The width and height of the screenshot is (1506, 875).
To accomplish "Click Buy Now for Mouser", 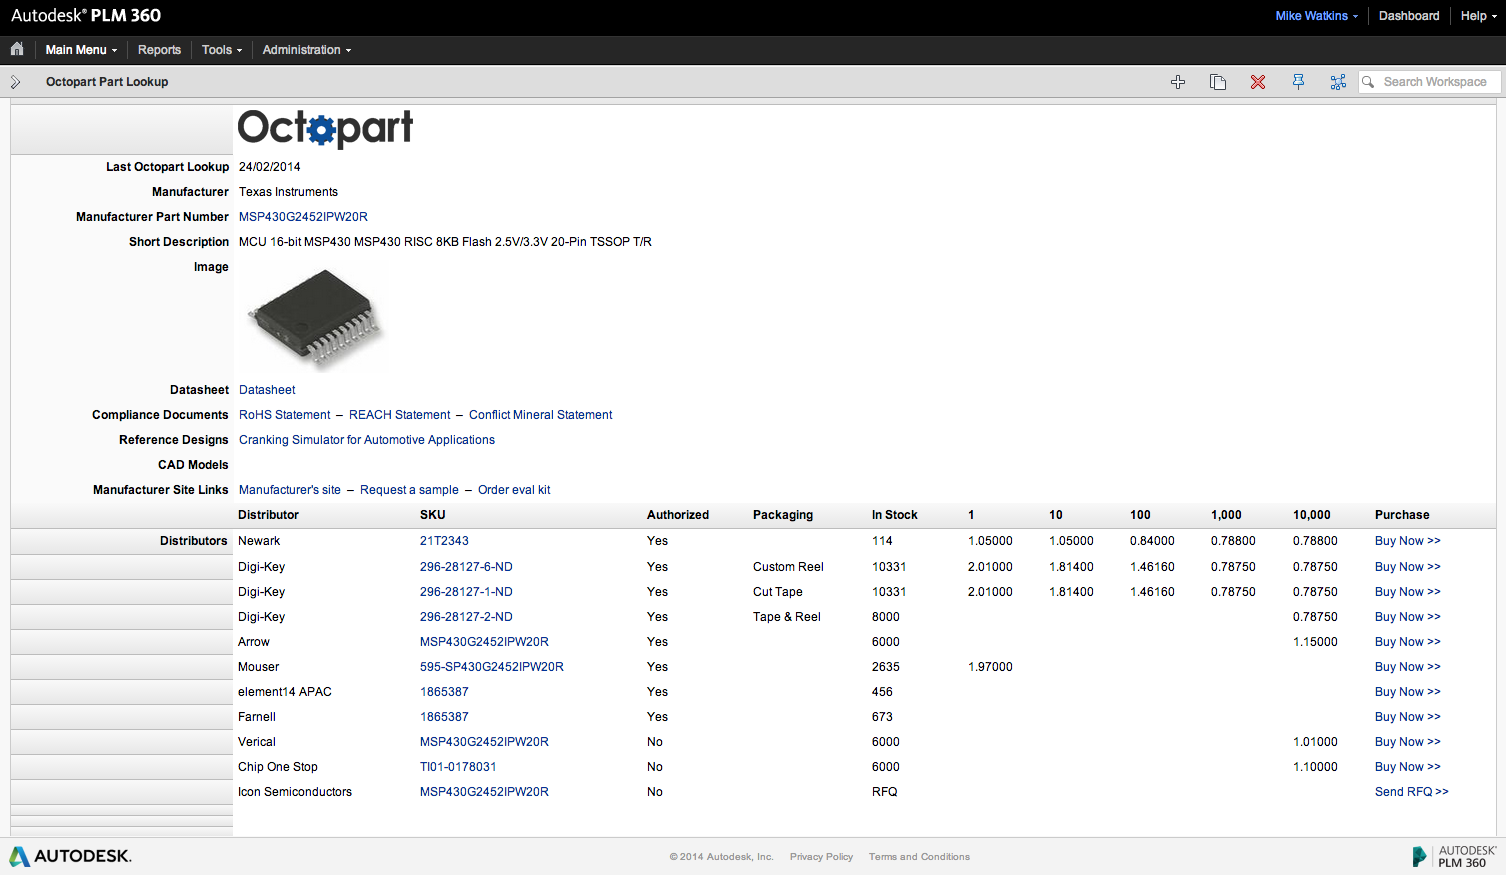I will tap(1408, 667).
